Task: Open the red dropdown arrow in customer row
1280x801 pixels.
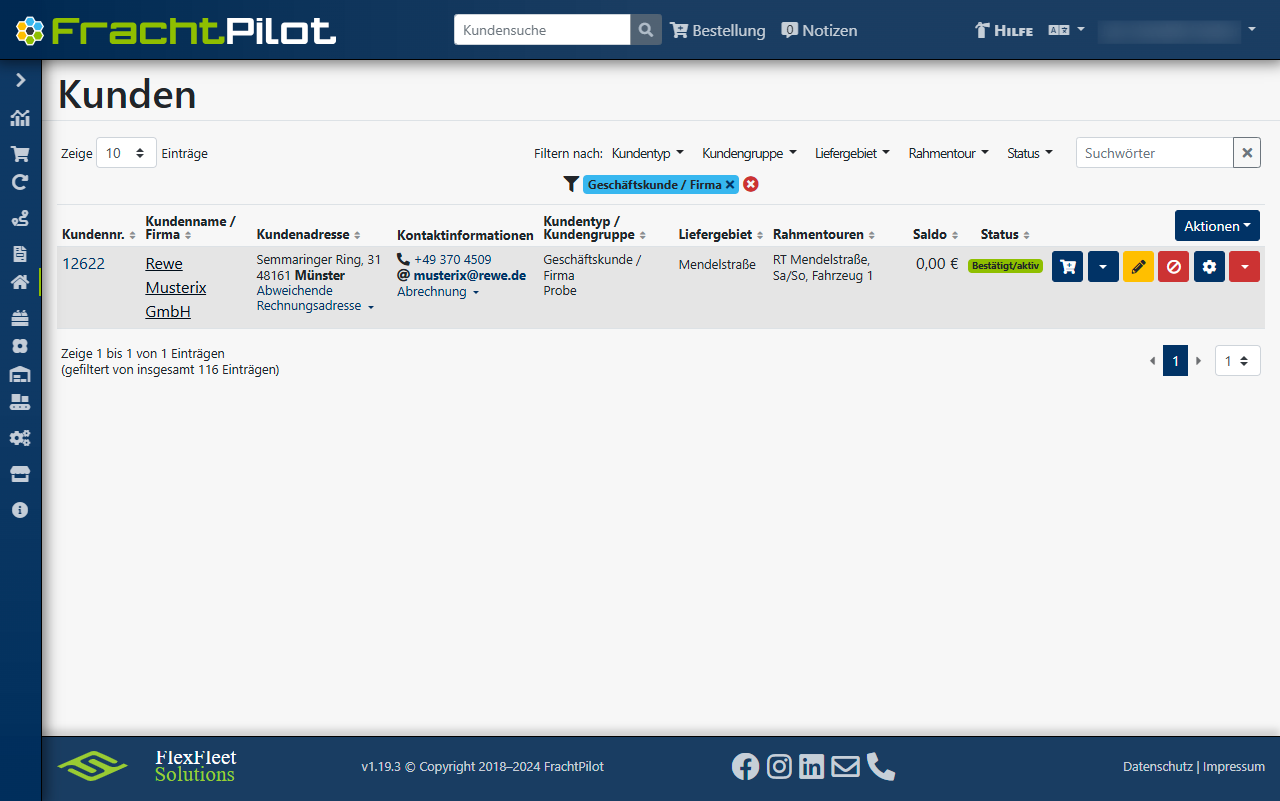Action: (x=1244, y=267)
